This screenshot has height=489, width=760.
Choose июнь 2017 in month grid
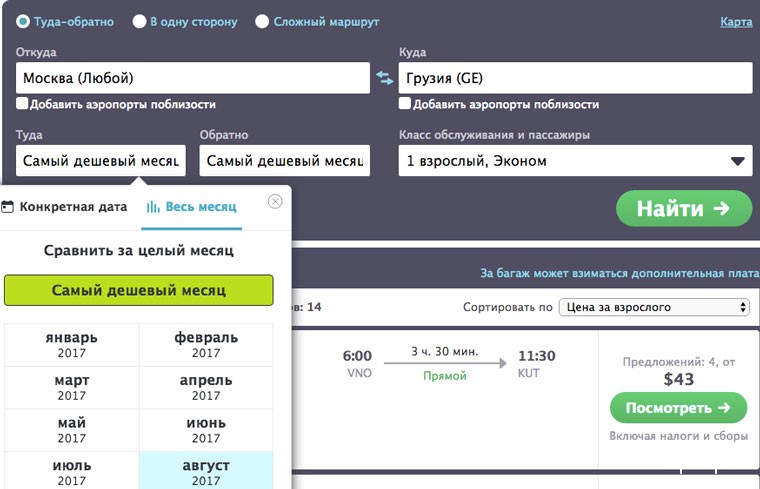206,430
